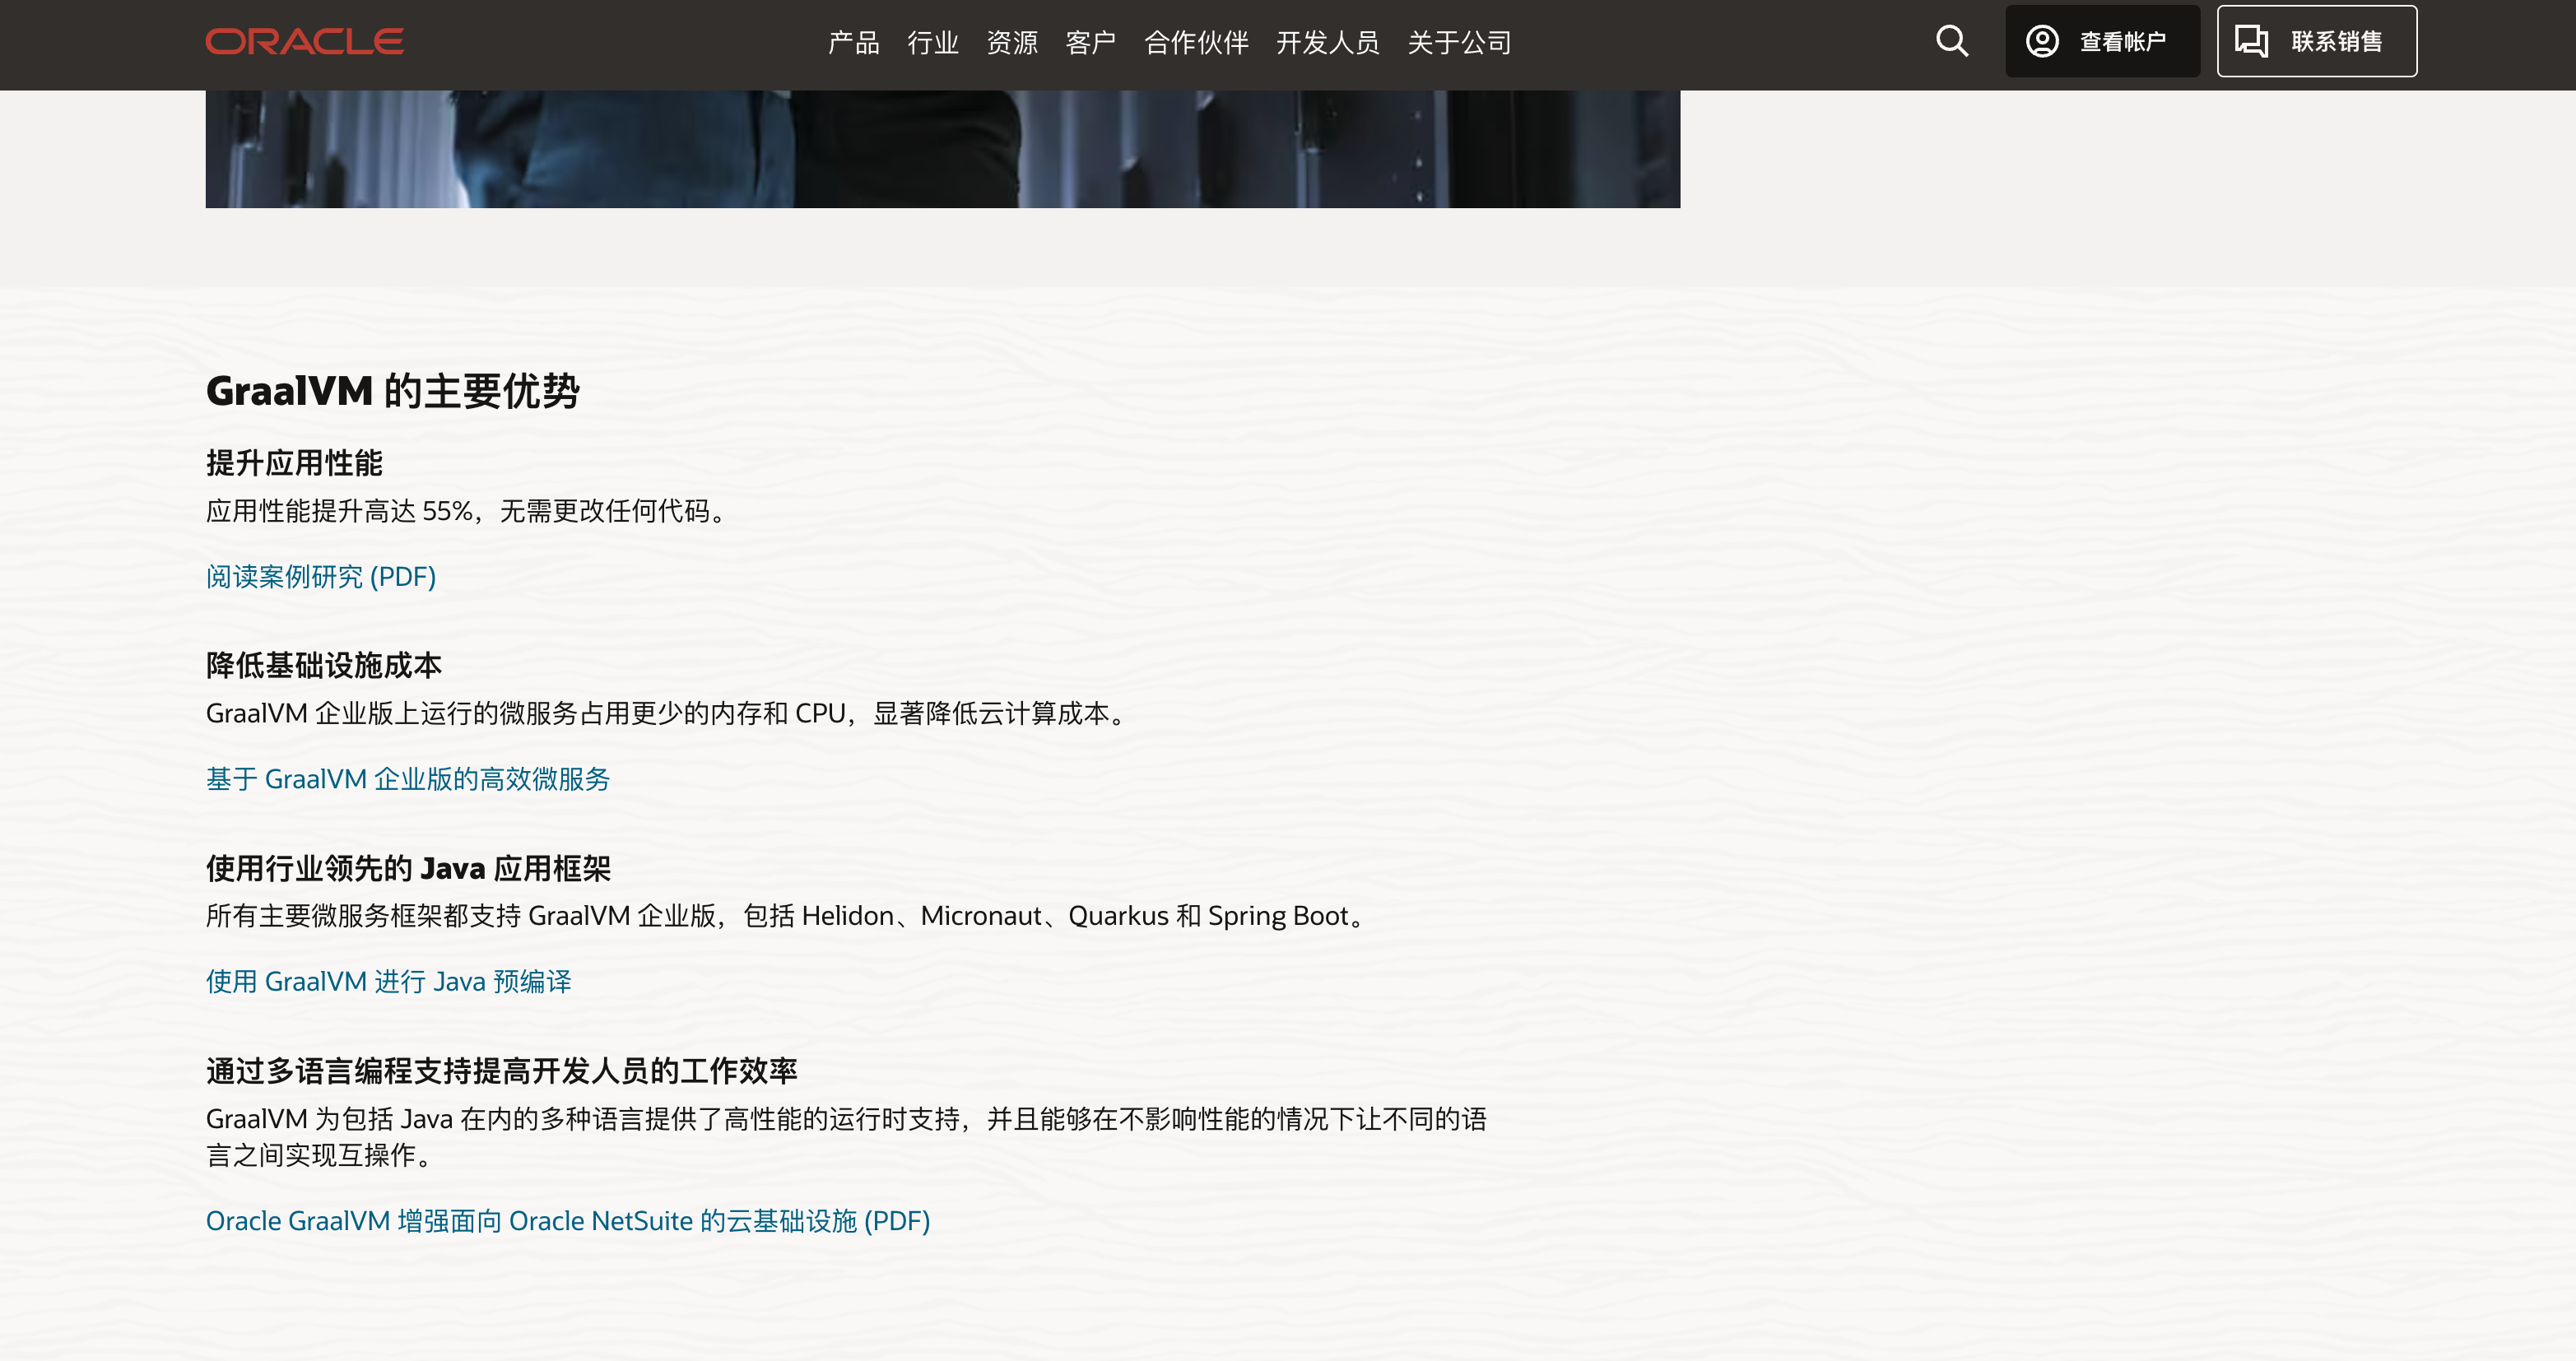Click the server room banner image

[942, 149]
